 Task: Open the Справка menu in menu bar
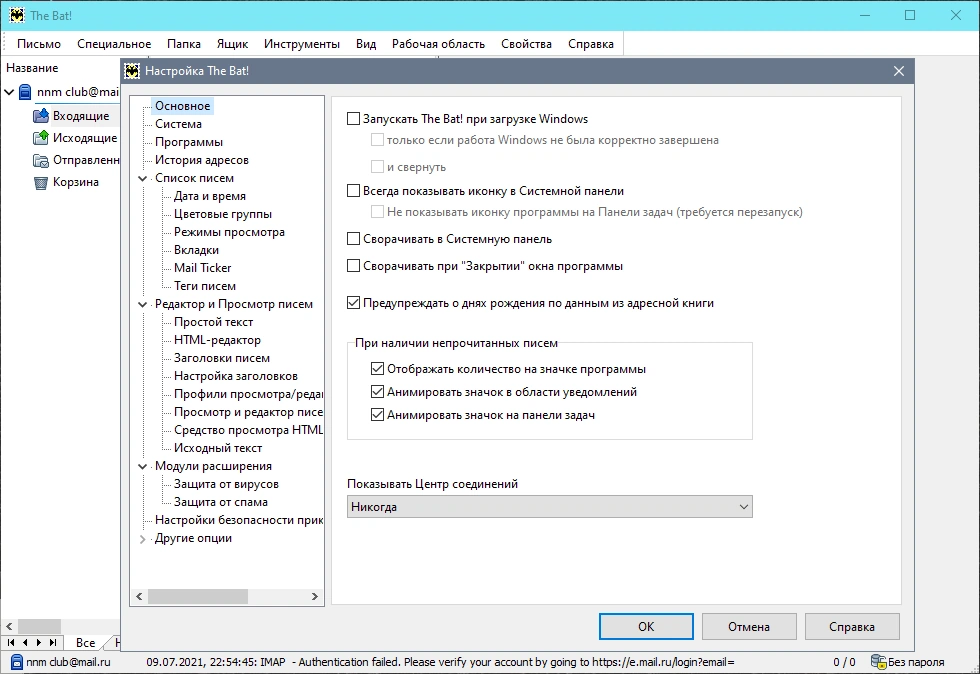pos(591,44)
